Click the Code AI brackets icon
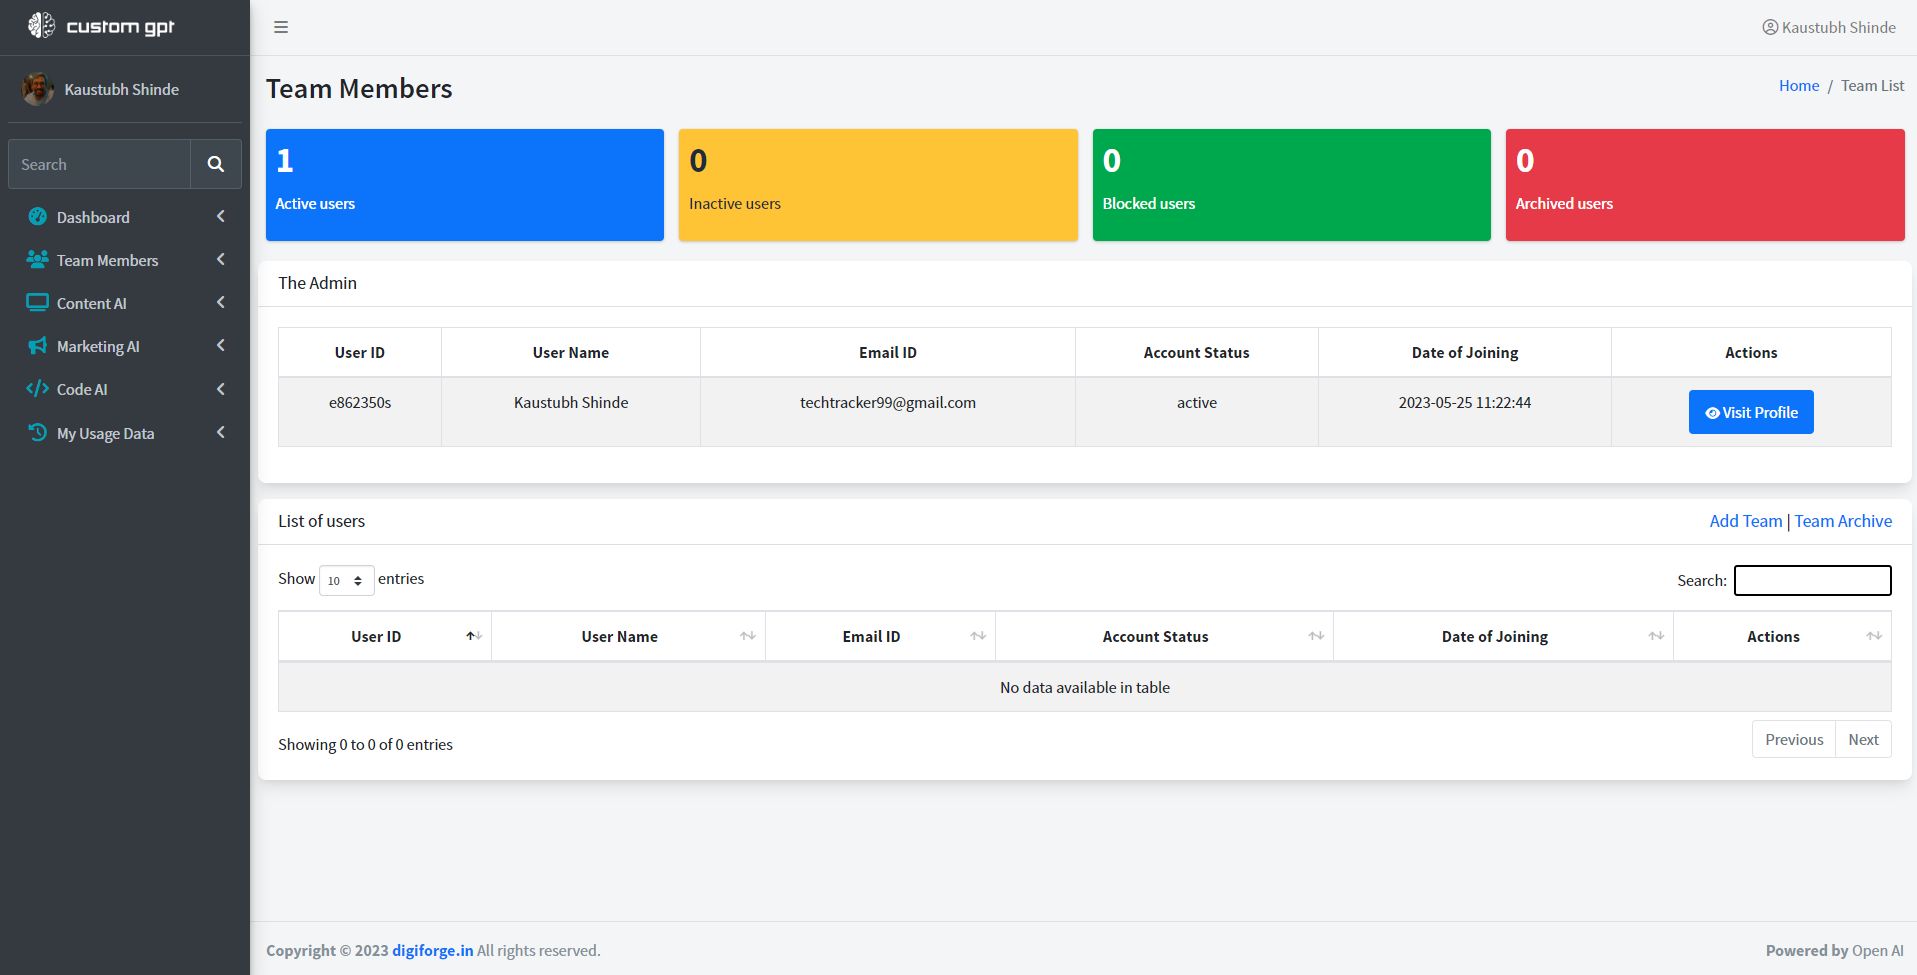The image size is (1917, 975). click(38, 389)
